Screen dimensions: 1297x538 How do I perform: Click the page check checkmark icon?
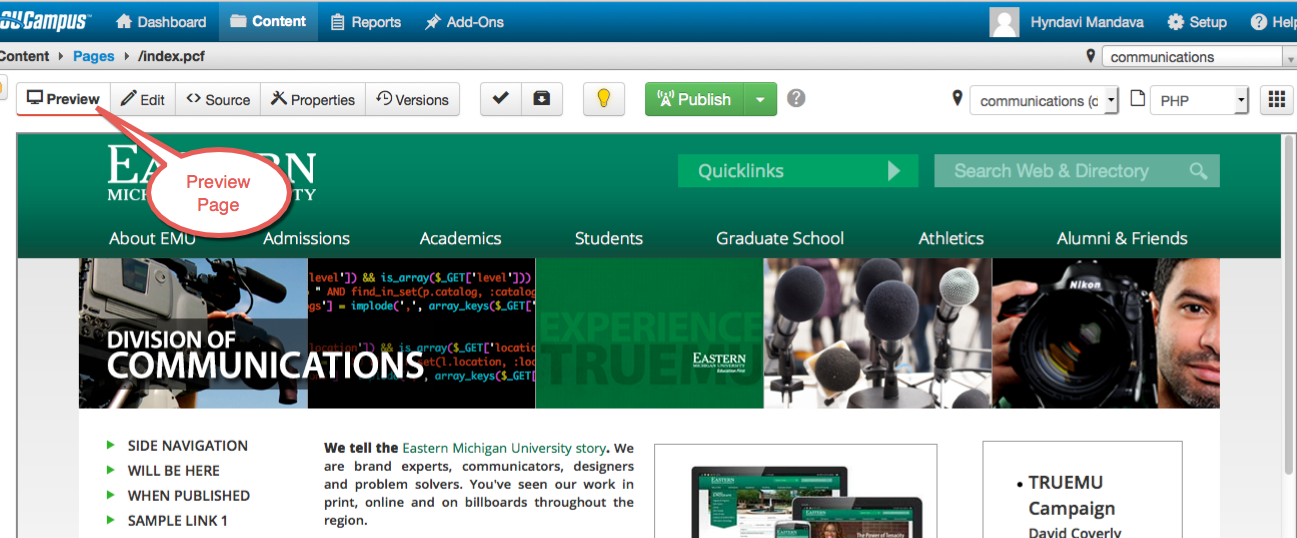click(x=501, y=99)
